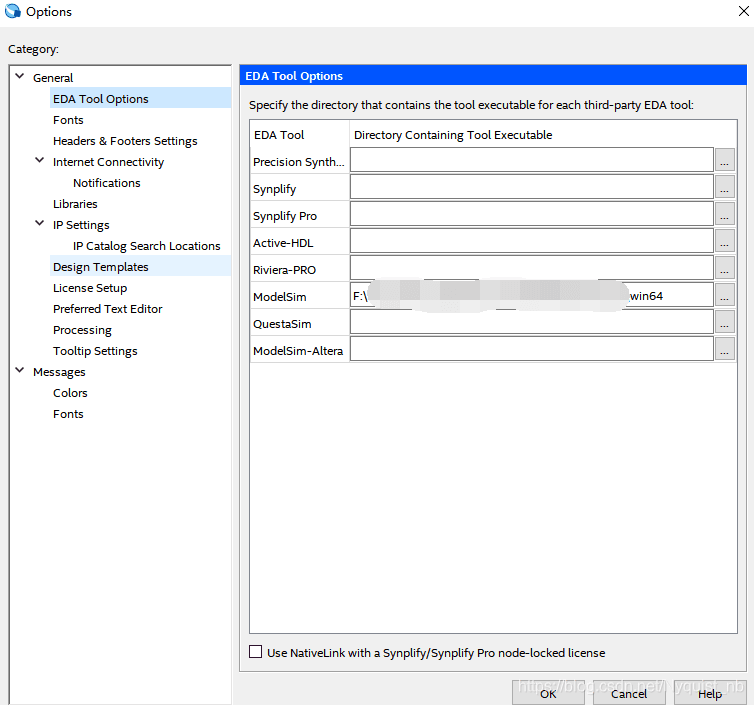This screenshot has height=705, width=754.
Task: Collapse the Messages category
Action: (x=20, y=371)
